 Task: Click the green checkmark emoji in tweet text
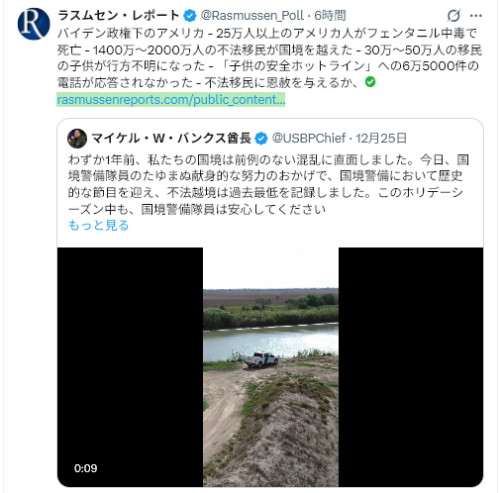(x=370, y=82)
